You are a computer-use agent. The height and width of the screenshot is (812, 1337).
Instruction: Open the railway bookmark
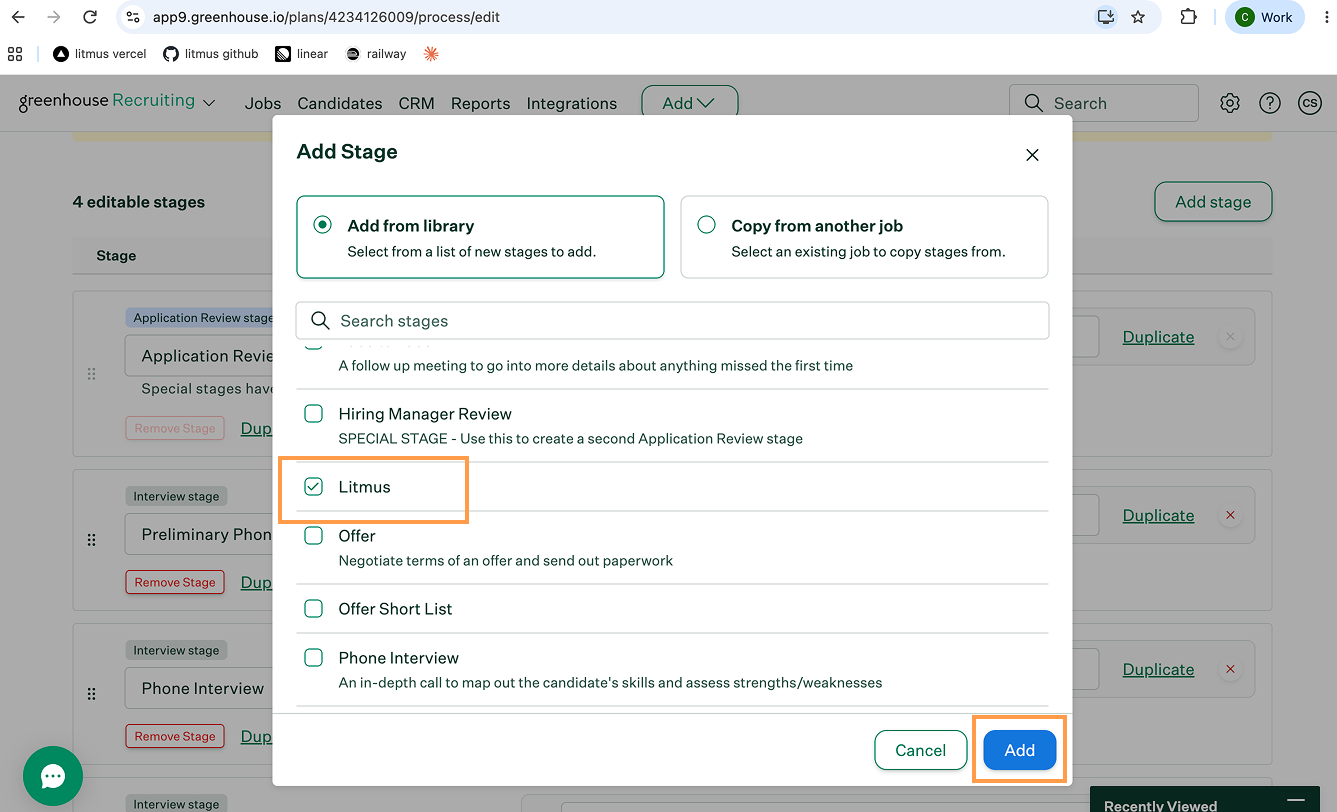(376, 54)
